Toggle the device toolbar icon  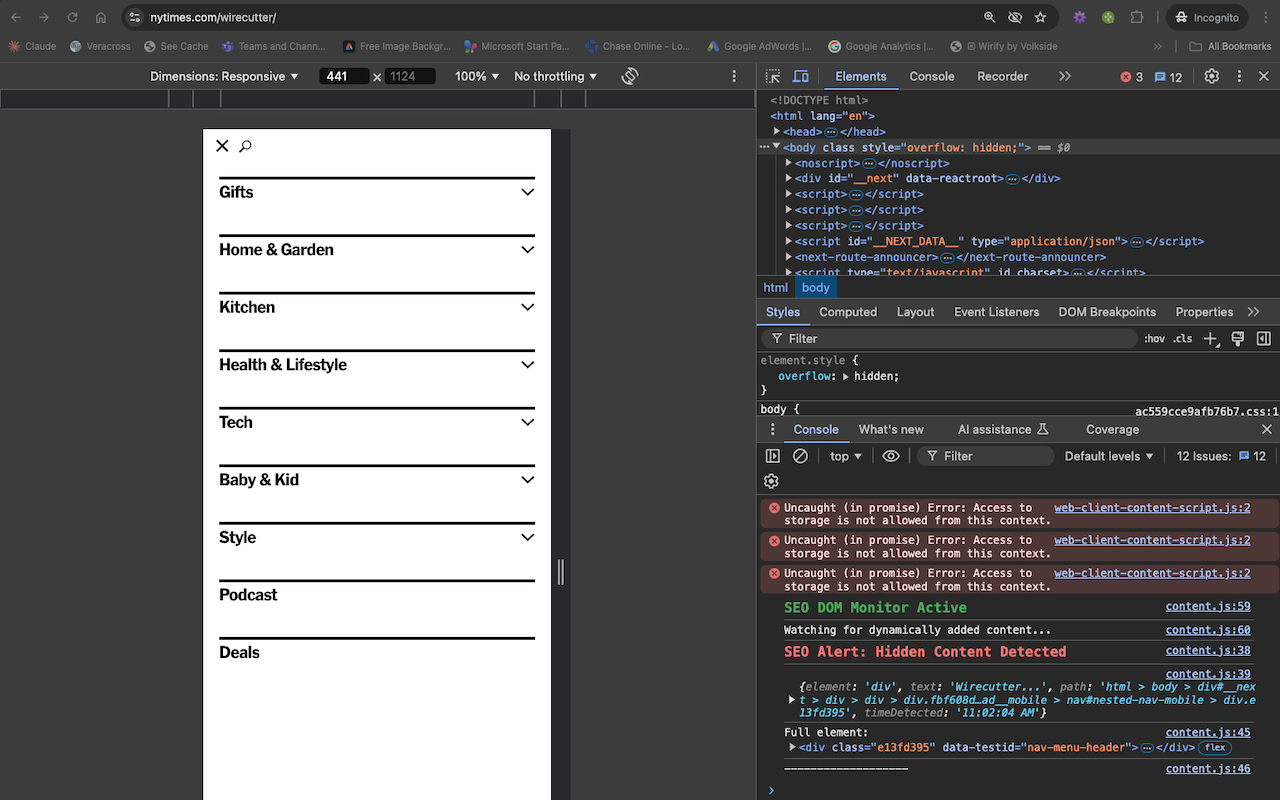801,77
